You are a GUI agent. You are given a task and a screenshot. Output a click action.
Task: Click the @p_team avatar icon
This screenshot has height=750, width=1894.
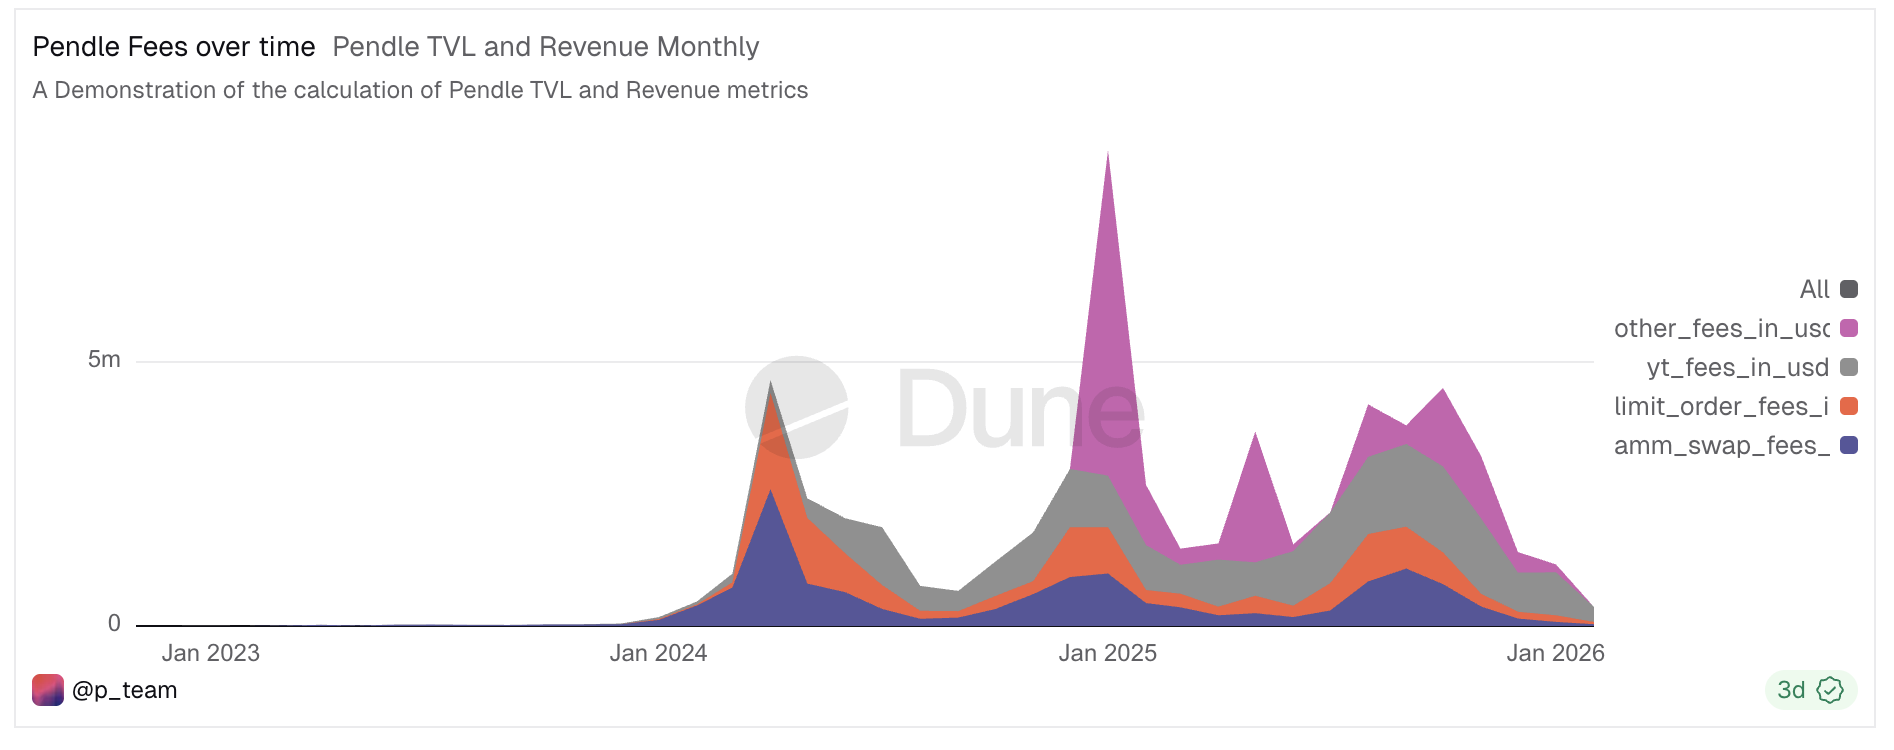48,690
